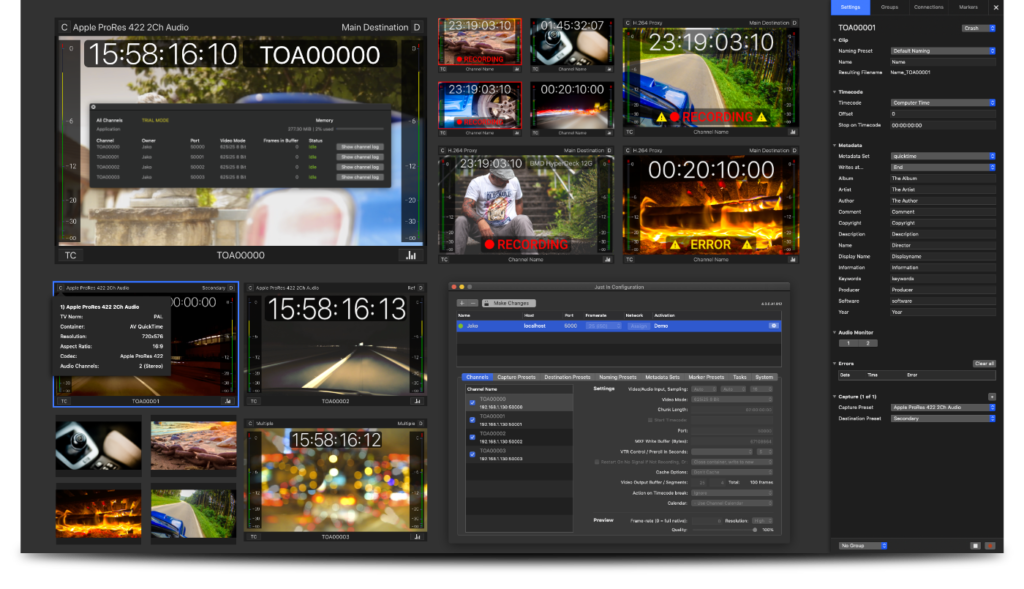Toggle Restart On No Signal checkbox
Viewport: 1024px width, 589px height.
tap(596, 462)
